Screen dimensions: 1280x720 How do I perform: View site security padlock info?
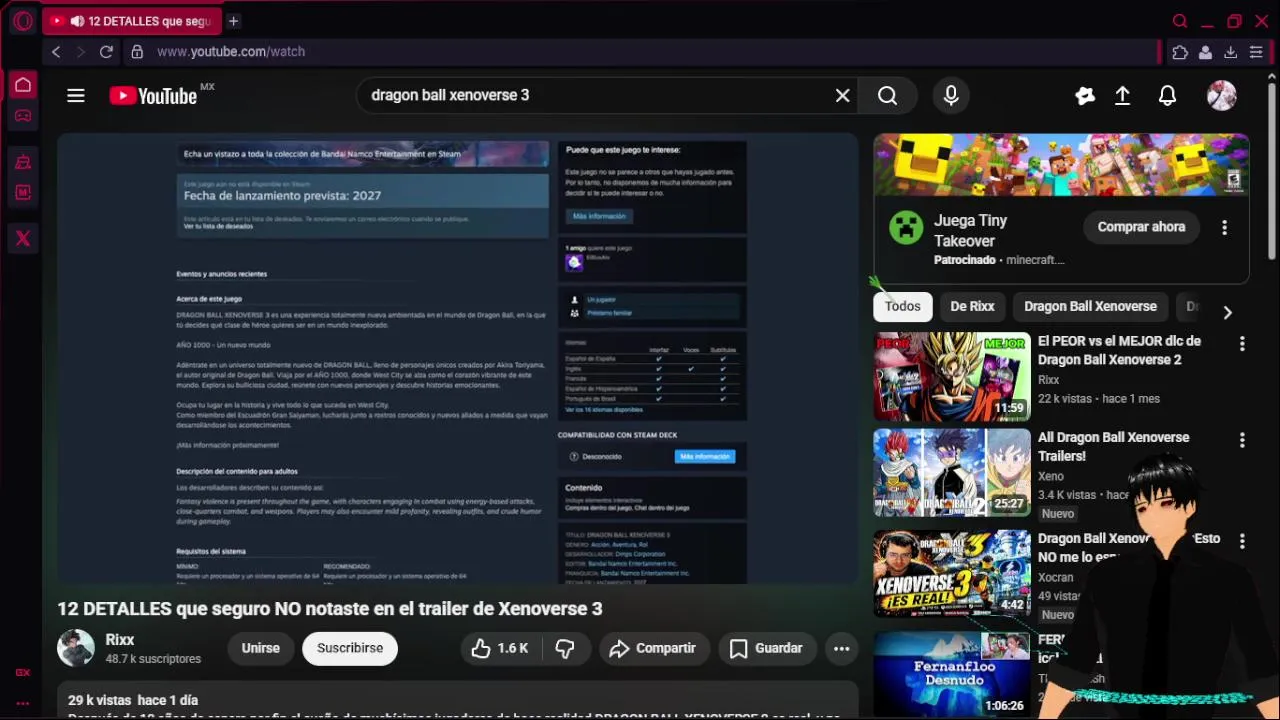[x=137, y=52]
